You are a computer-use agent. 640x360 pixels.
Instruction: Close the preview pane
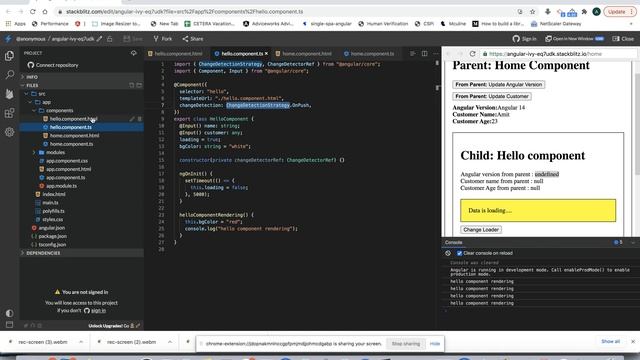[623, 39]
